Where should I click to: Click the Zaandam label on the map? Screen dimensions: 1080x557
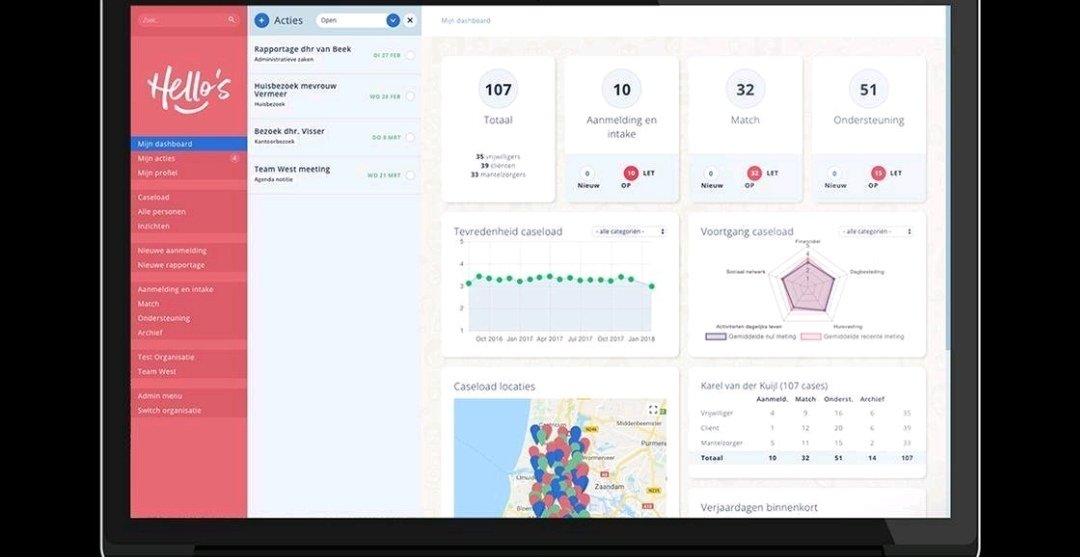click(609, 486)
